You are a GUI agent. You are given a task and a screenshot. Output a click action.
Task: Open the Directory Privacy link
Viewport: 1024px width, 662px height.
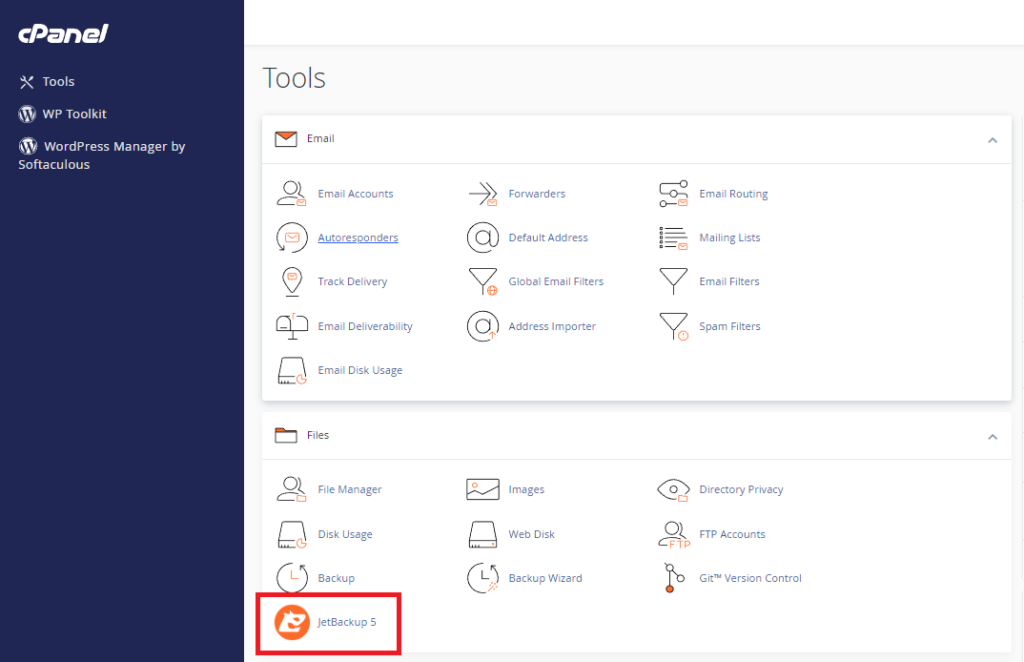741,490
